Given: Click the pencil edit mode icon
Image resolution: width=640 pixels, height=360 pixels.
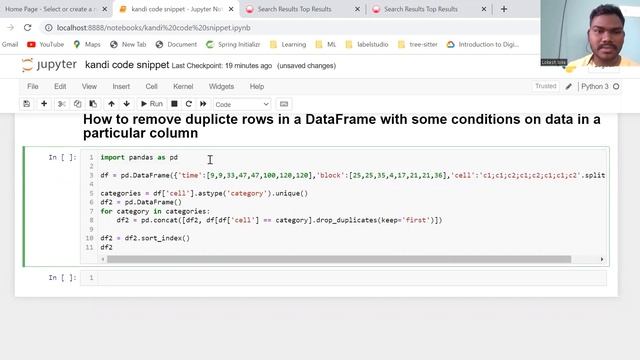Looking at the screenshot, I should click(x=569, y=87).
